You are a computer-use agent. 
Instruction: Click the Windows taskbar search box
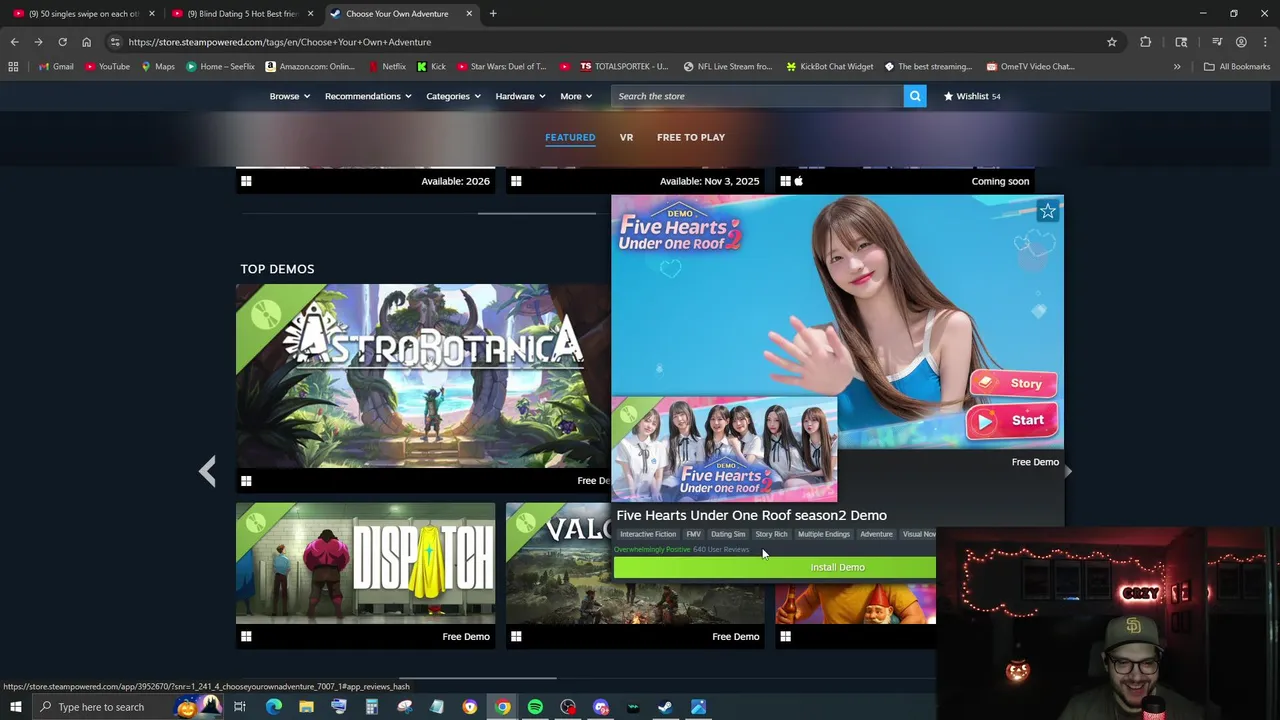100,707
